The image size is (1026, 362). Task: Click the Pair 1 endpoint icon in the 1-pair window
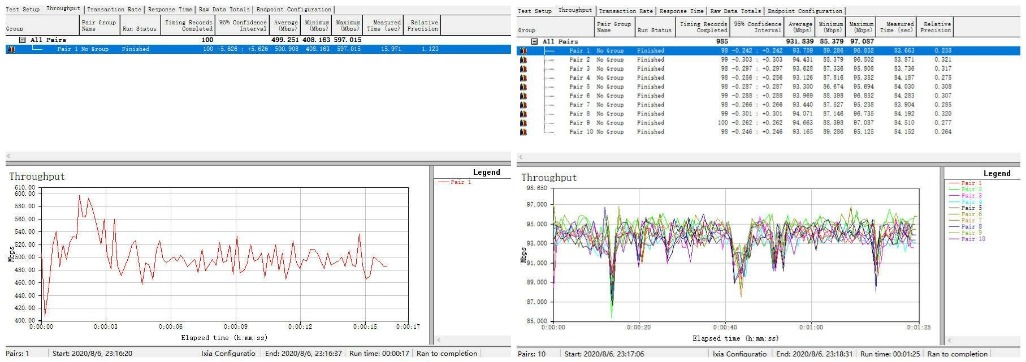click(x=11, y=49)
